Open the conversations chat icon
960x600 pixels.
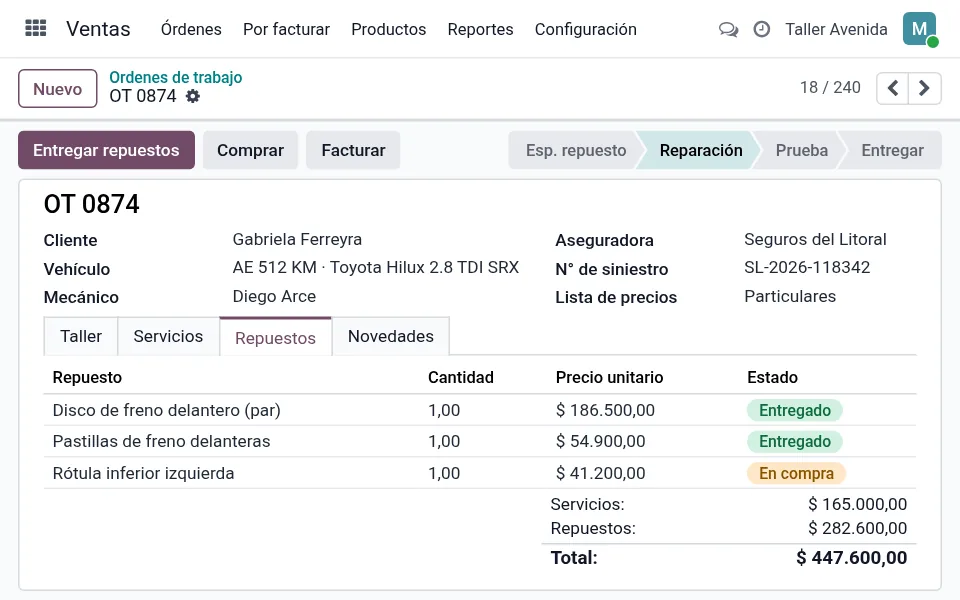pyautogui.click(x=728, y=29)
